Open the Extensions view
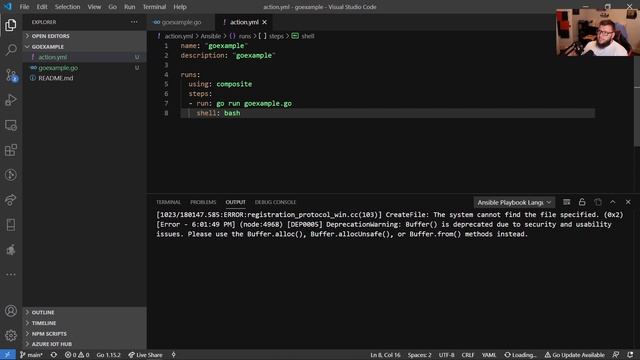Viewport: 640px width, 360px height. (11, 150)
